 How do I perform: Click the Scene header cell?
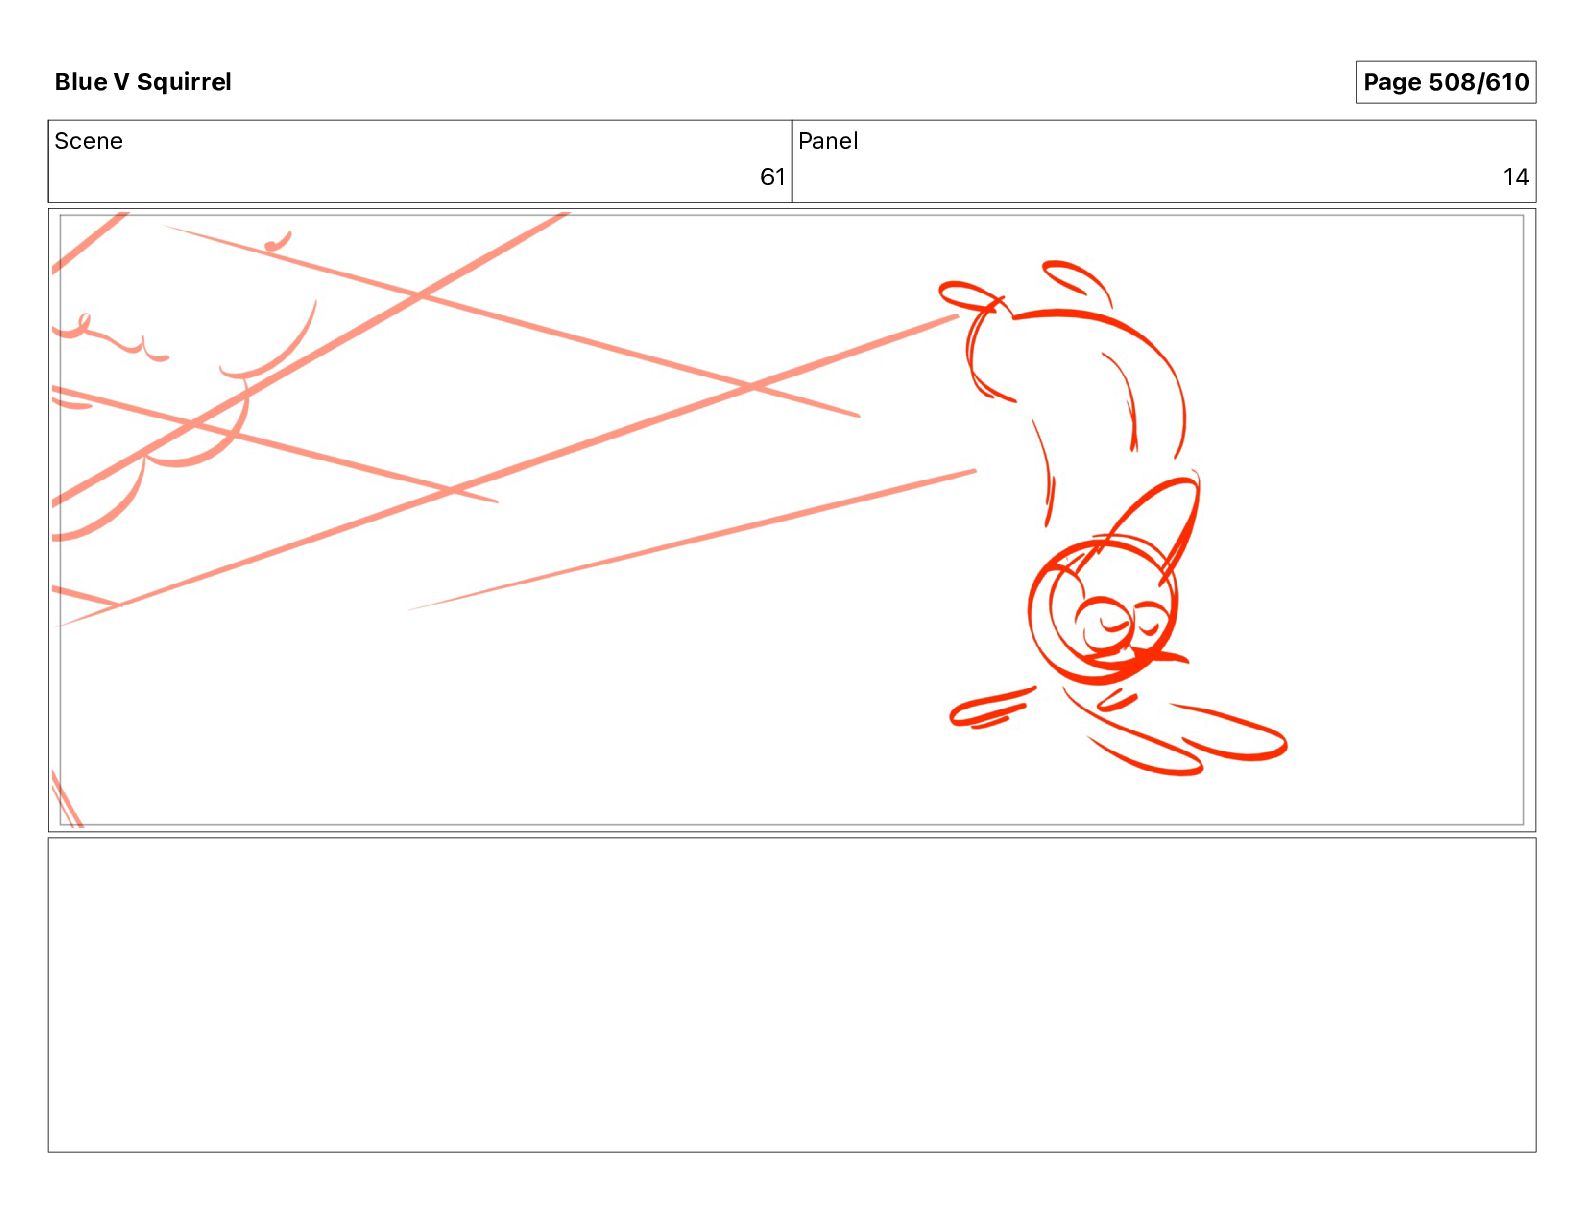(420, 161)
